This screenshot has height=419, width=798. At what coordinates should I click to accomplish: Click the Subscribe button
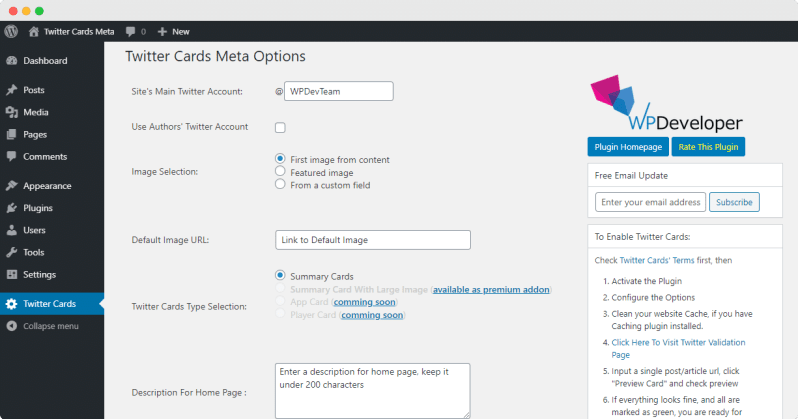click(734, 202)
